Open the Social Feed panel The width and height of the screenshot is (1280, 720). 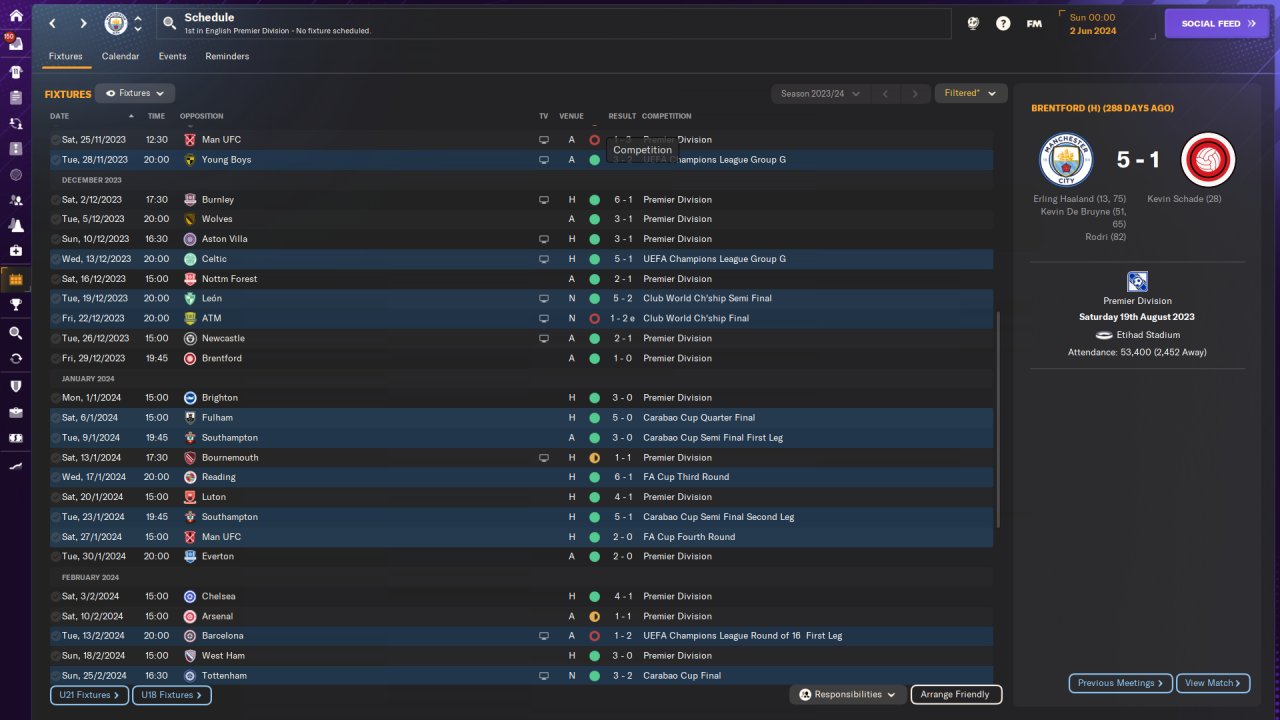pyautogui.click(x=1217, y=23)
